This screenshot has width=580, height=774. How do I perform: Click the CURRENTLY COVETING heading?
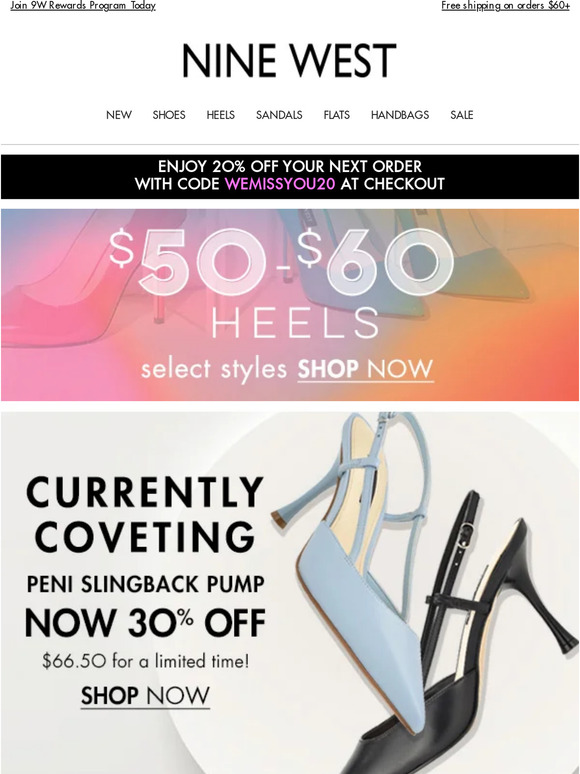click(x=145, y=514)
